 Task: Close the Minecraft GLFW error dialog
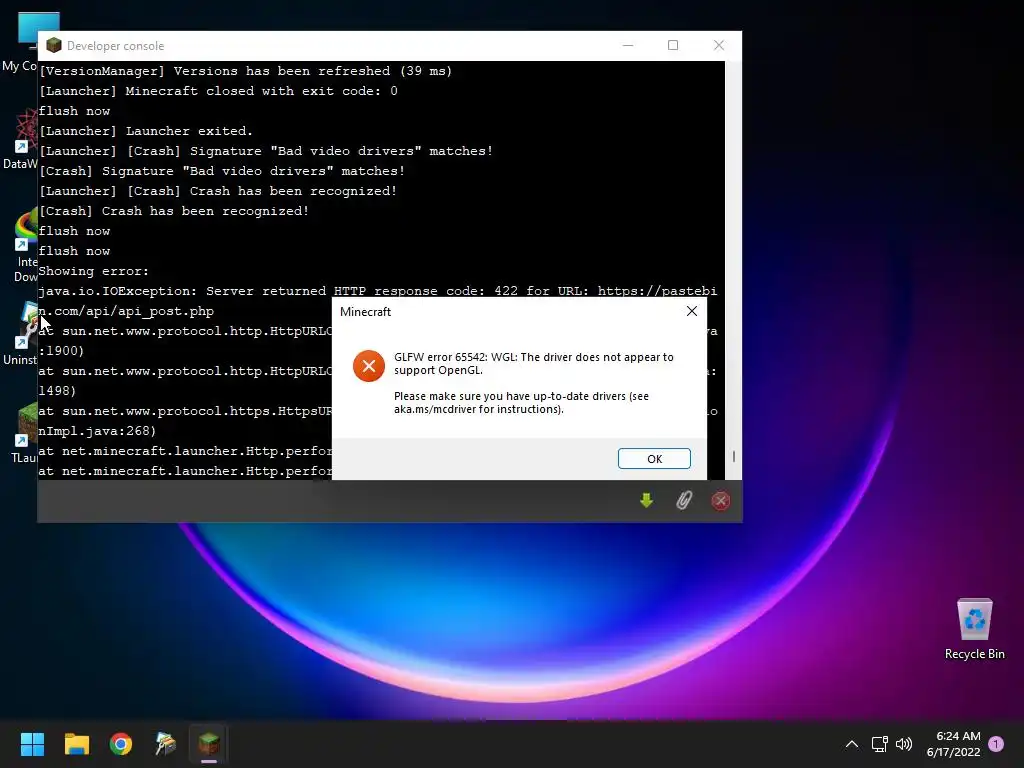tap(692, 312)
